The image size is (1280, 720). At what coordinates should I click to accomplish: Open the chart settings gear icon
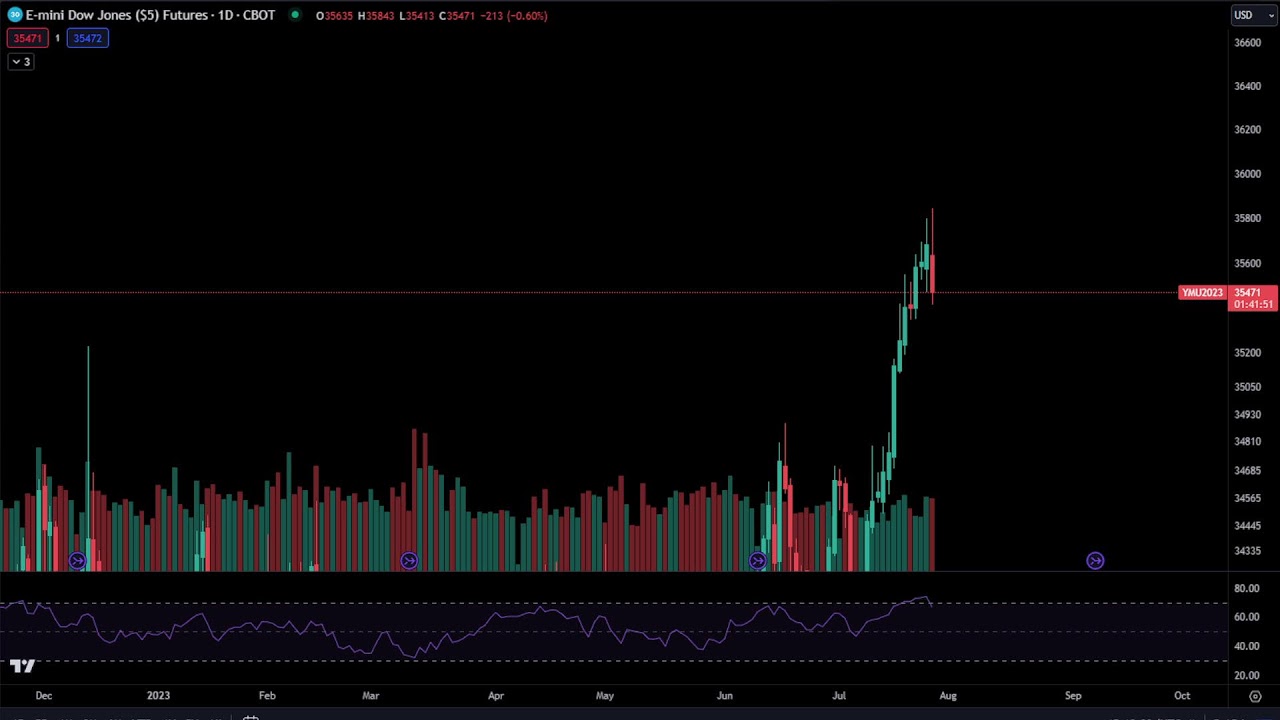1255,696
